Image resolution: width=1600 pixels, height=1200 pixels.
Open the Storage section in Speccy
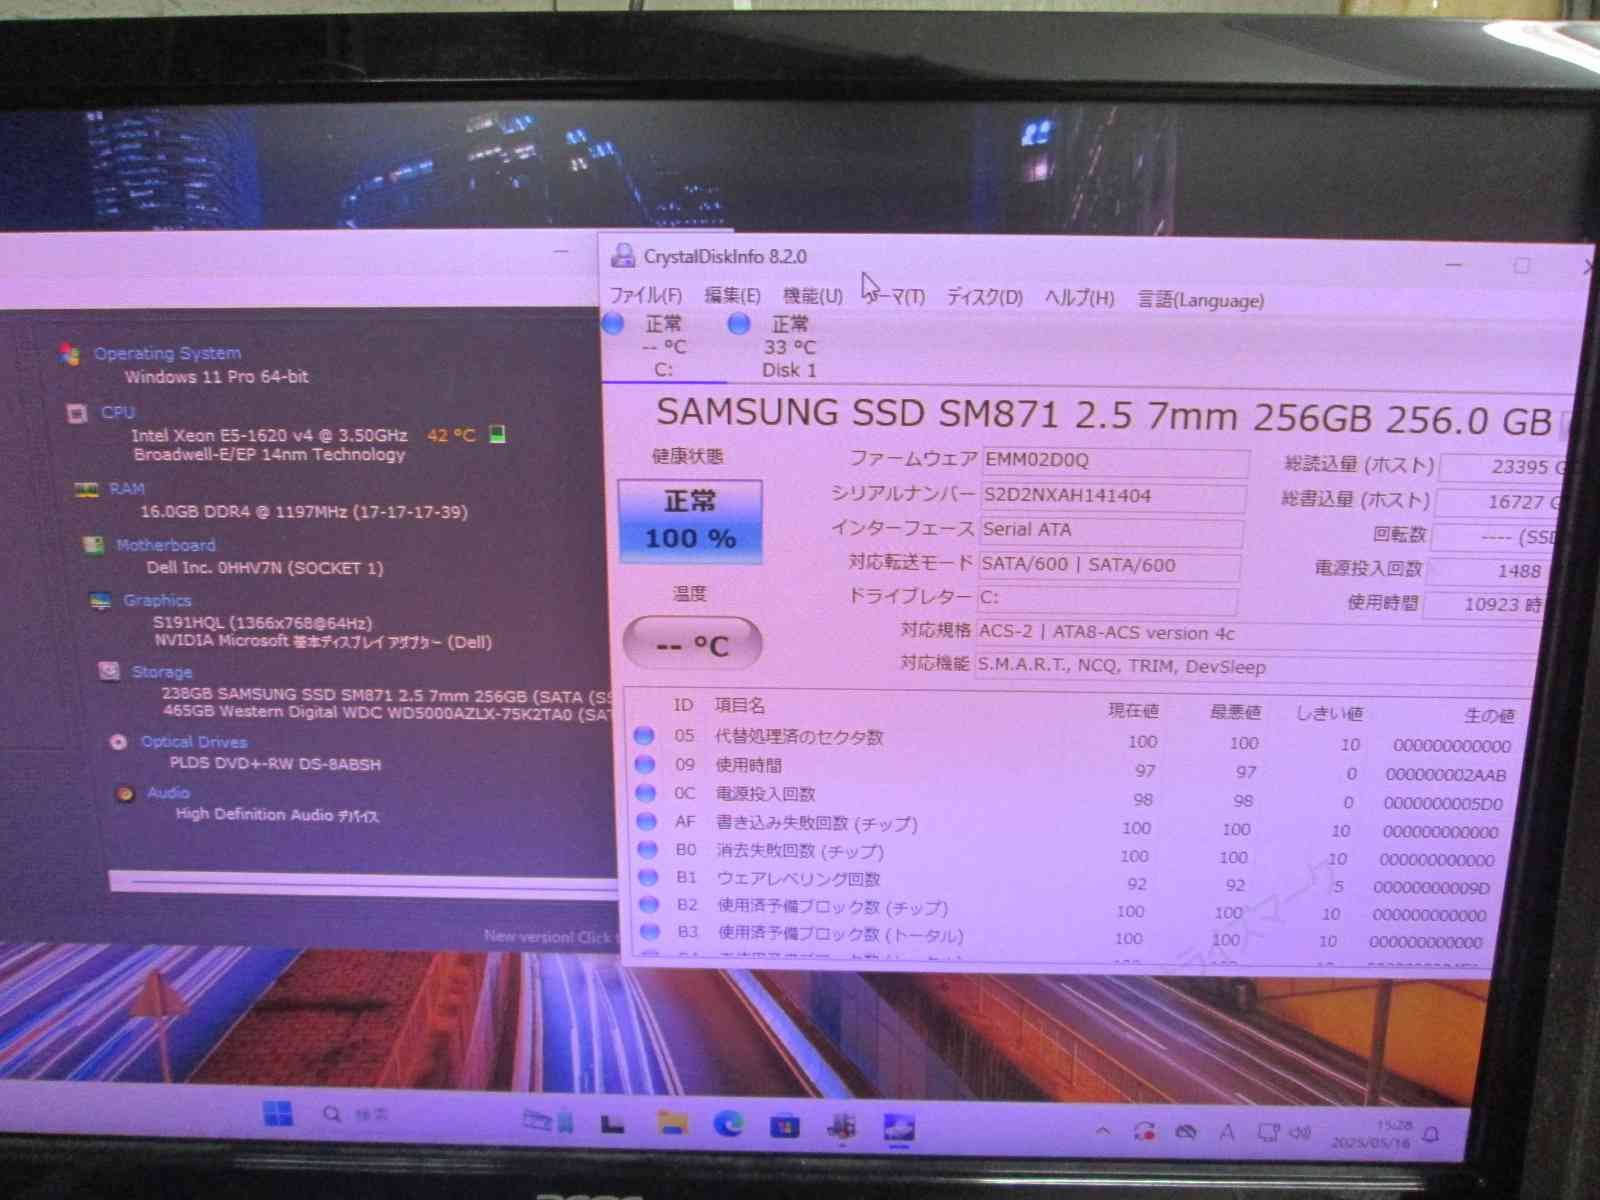[x=162, y=672]
